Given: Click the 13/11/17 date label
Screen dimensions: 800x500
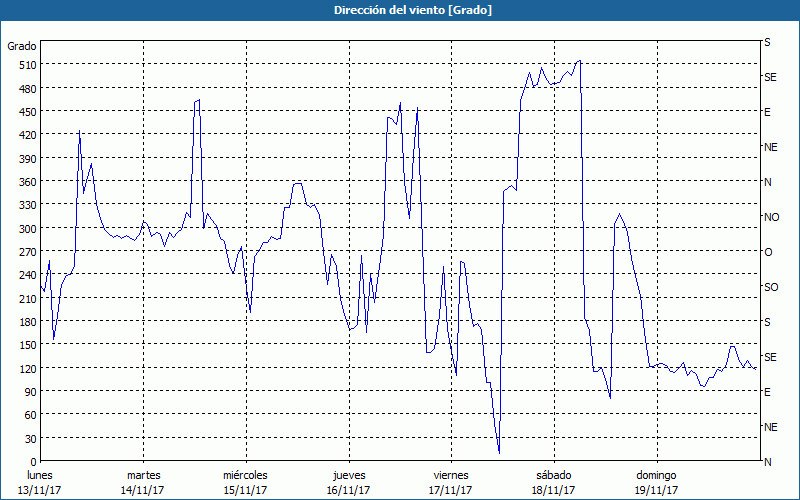Looking at the screenshot, I should click(x=40, y=490).
